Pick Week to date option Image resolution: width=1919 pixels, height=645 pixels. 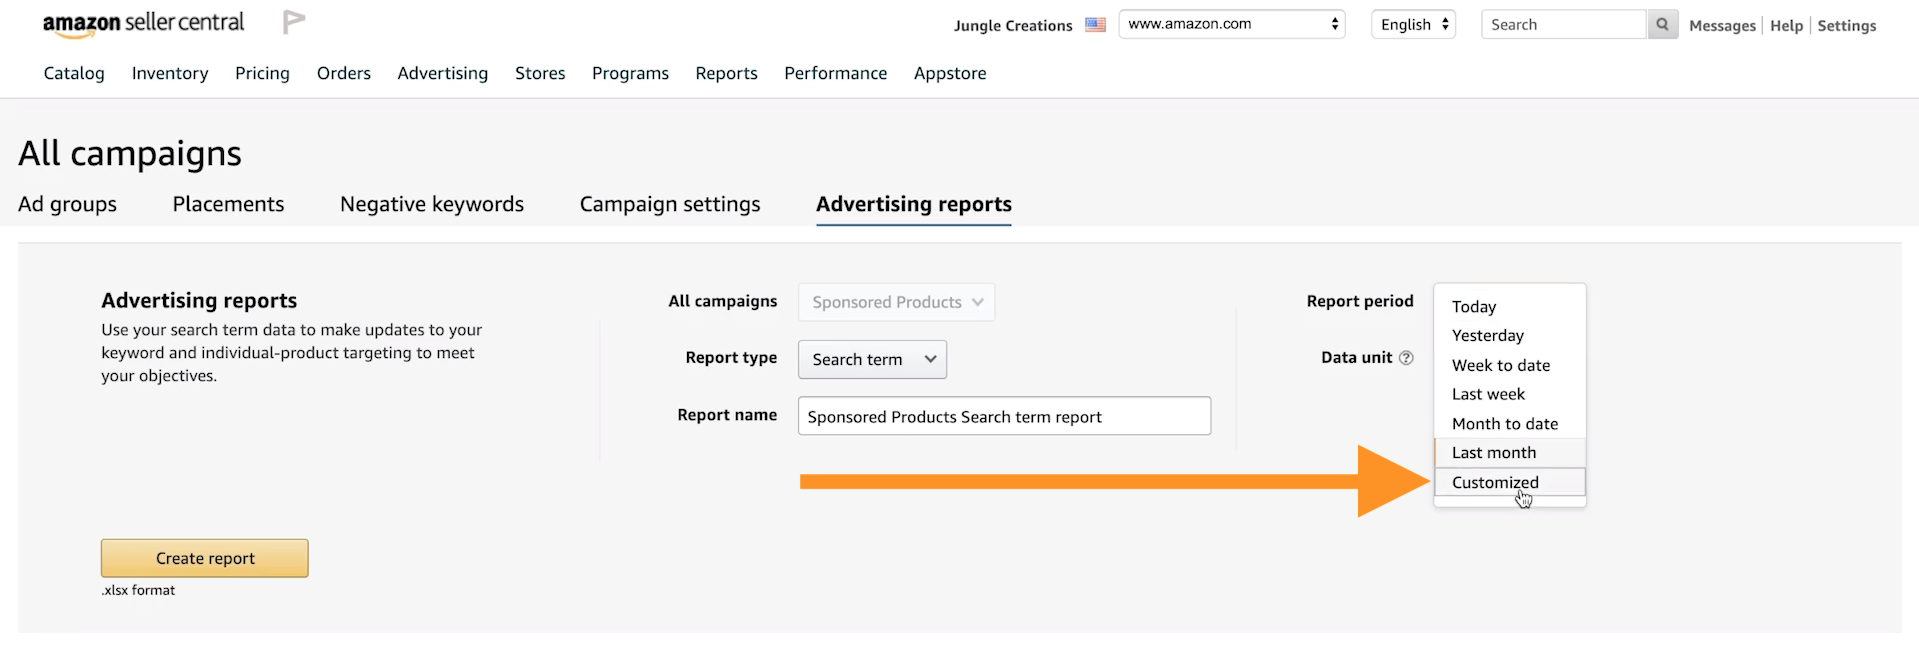(1500, 366)
